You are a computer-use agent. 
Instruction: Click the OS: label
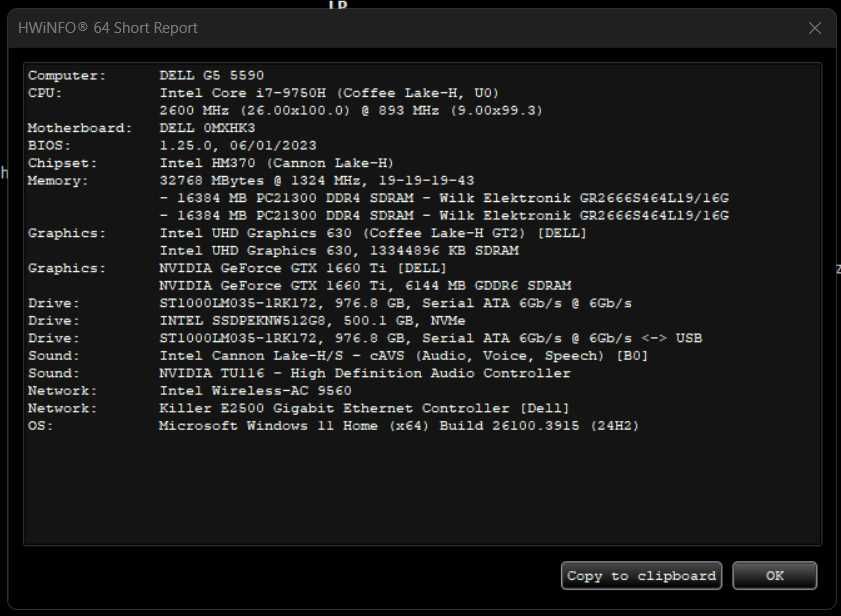(x=41, y=426)
